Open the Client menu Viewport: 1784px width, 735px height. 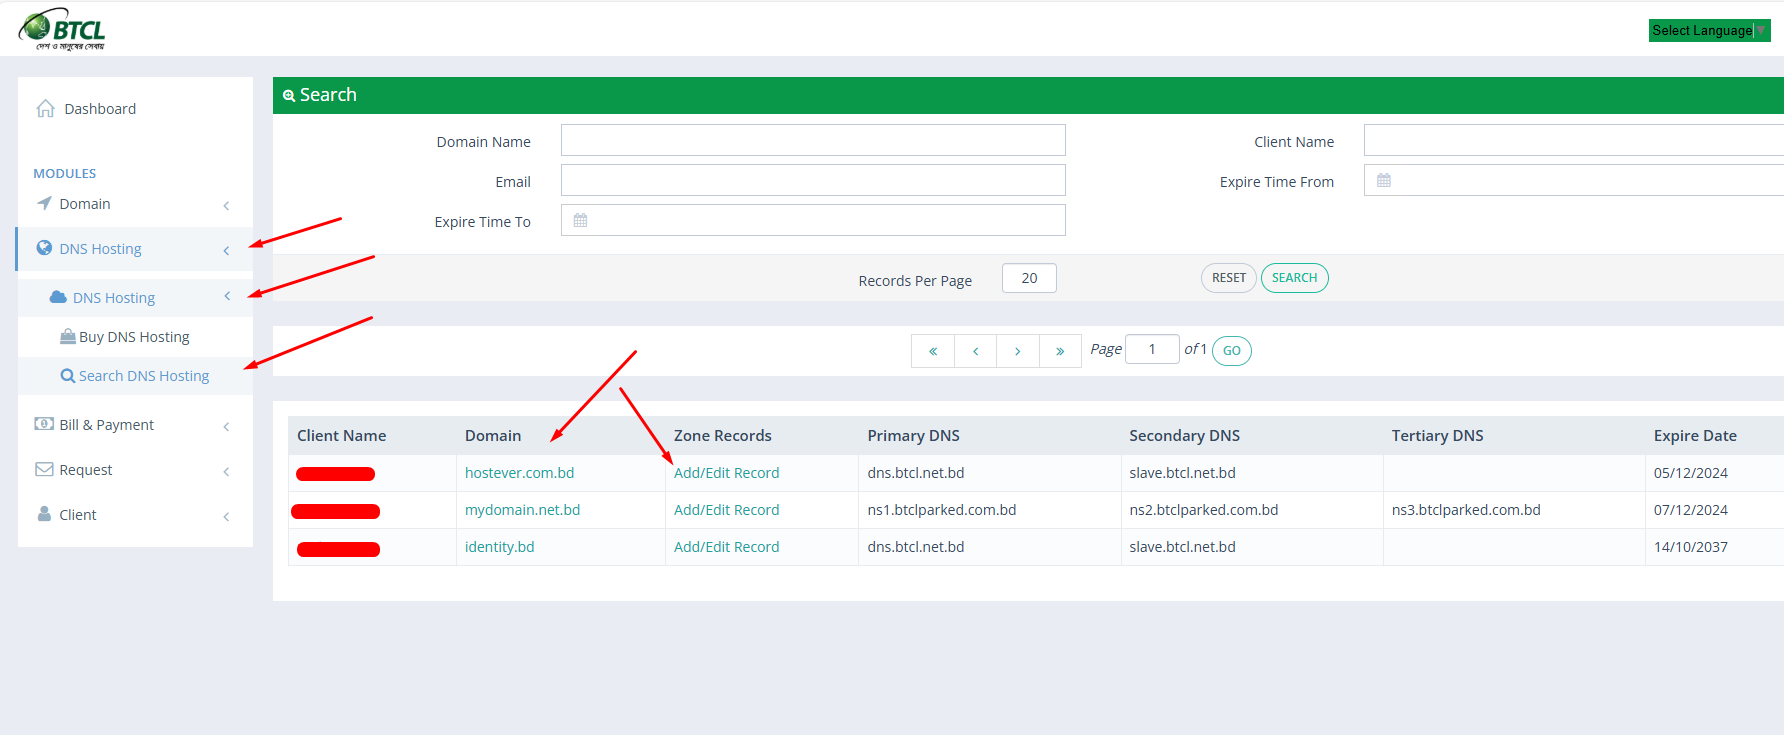(x=78, y=515)
